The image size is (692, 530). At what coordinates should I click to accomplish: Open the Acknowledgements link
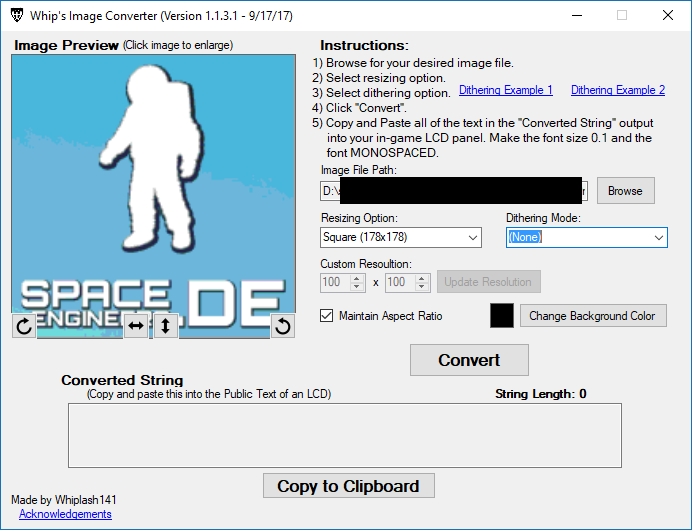point(65,514)
